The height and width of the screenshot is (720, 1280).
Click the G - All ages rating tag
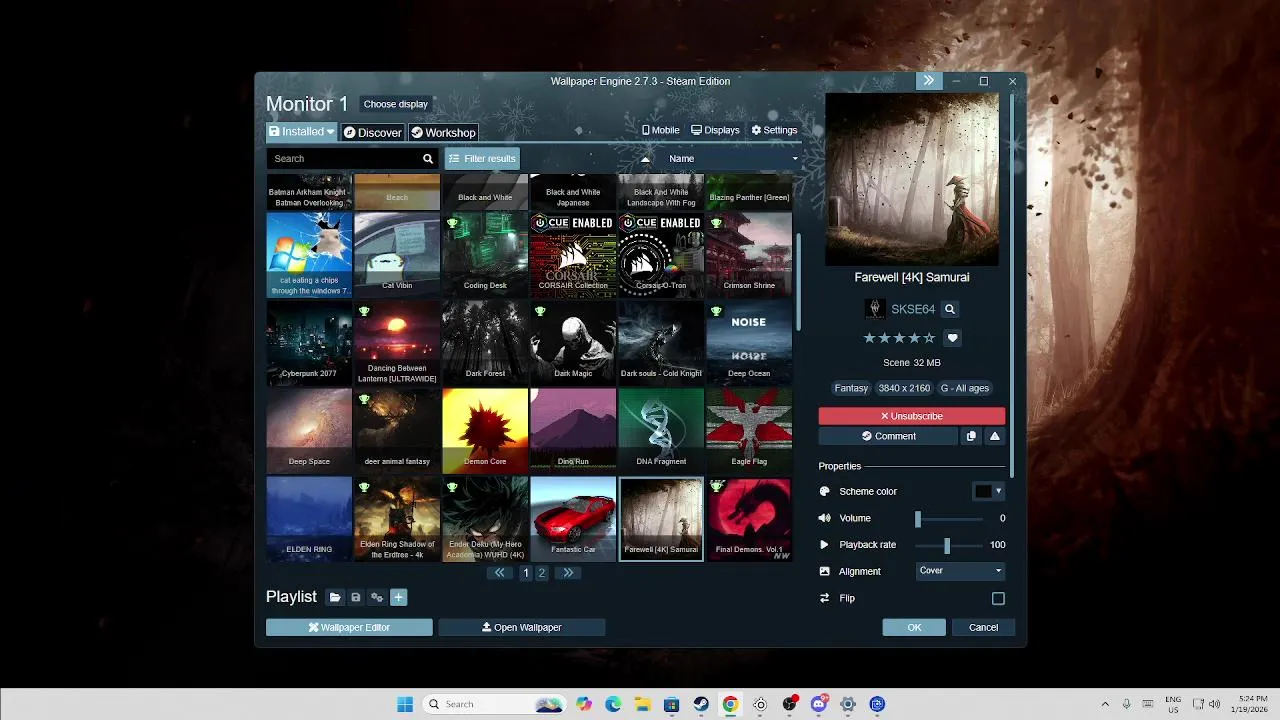pyautogui.click(x=964, y=388)
